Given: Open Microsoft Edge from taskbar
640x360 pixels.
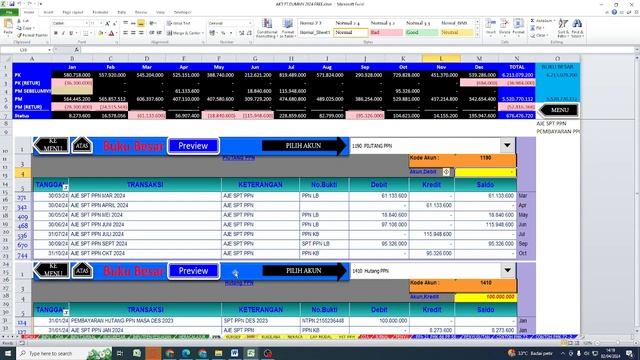Looking at the screenshot, I should pos(186,353).
